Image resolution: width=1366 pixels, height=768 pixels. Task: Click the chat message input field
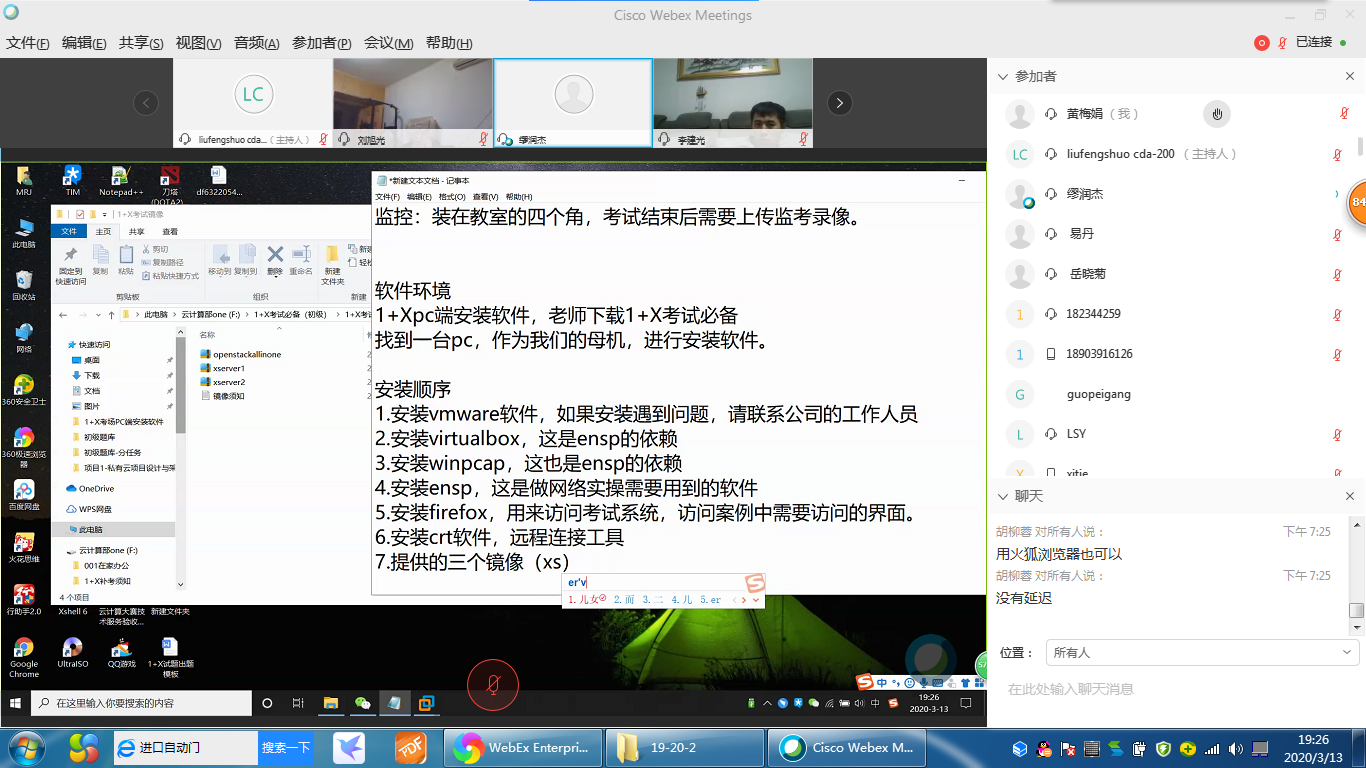[1176, 690]
